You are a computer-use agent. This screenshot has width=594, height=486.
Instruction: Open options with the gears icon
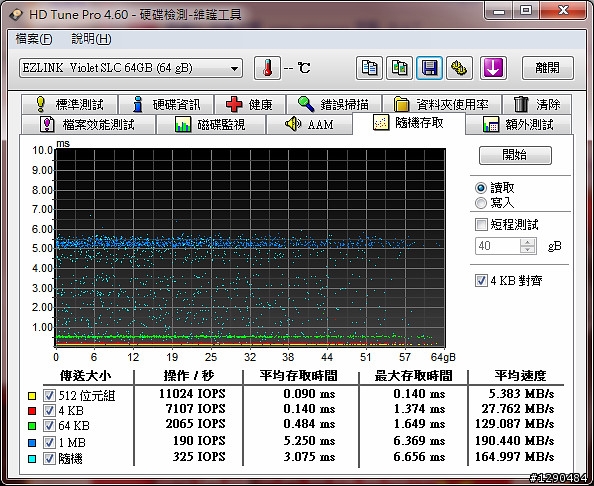[x=459, y=68]
